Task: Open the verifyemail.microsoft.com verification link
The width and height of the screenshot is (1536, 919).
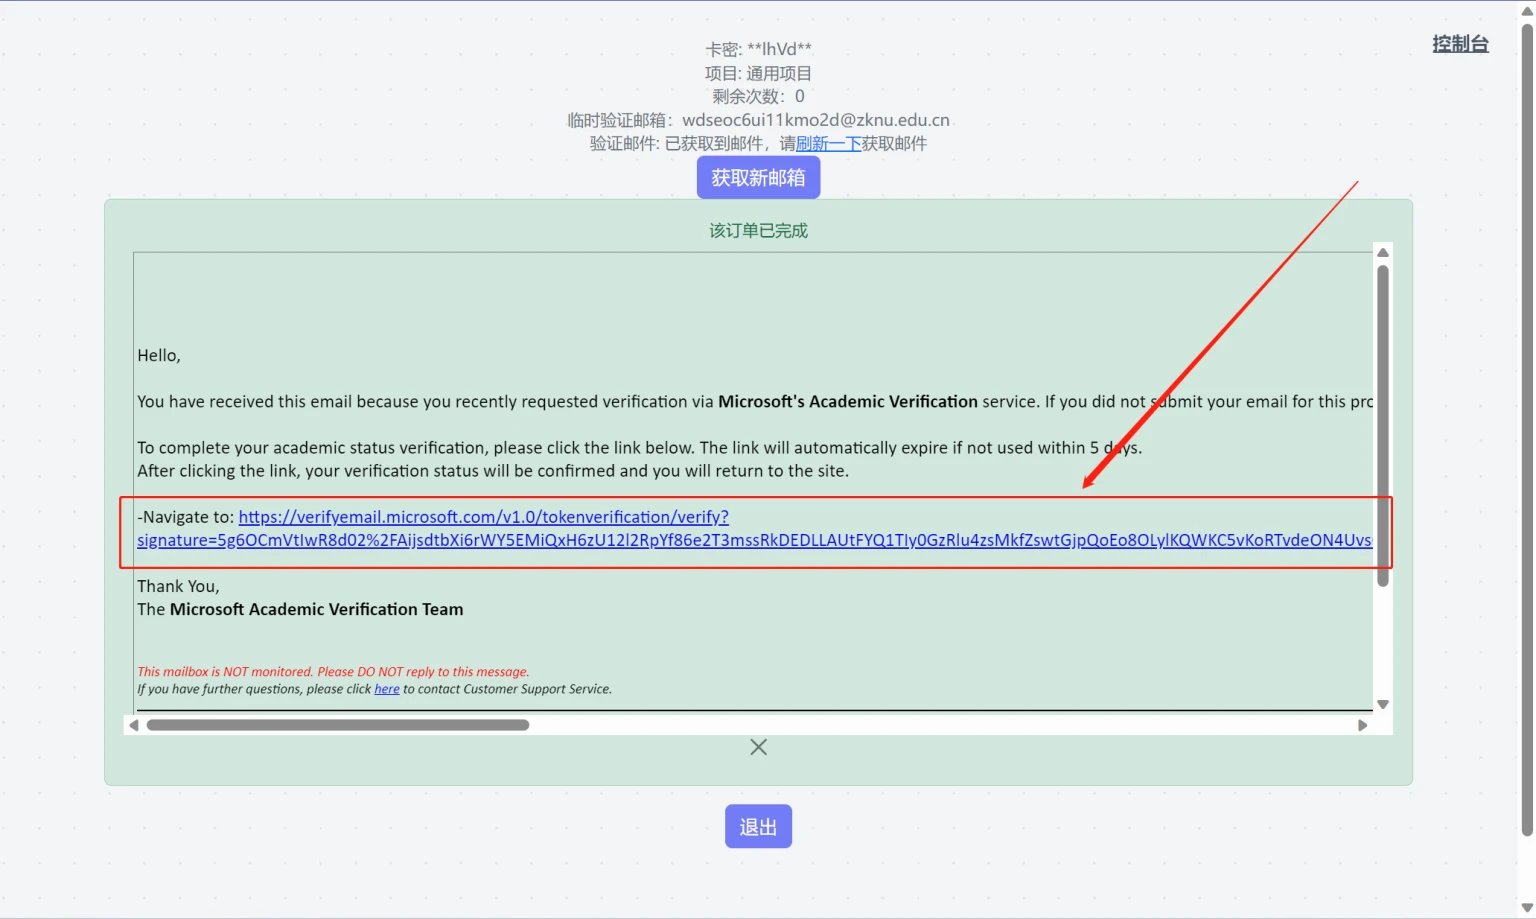Action: [484, 517]
